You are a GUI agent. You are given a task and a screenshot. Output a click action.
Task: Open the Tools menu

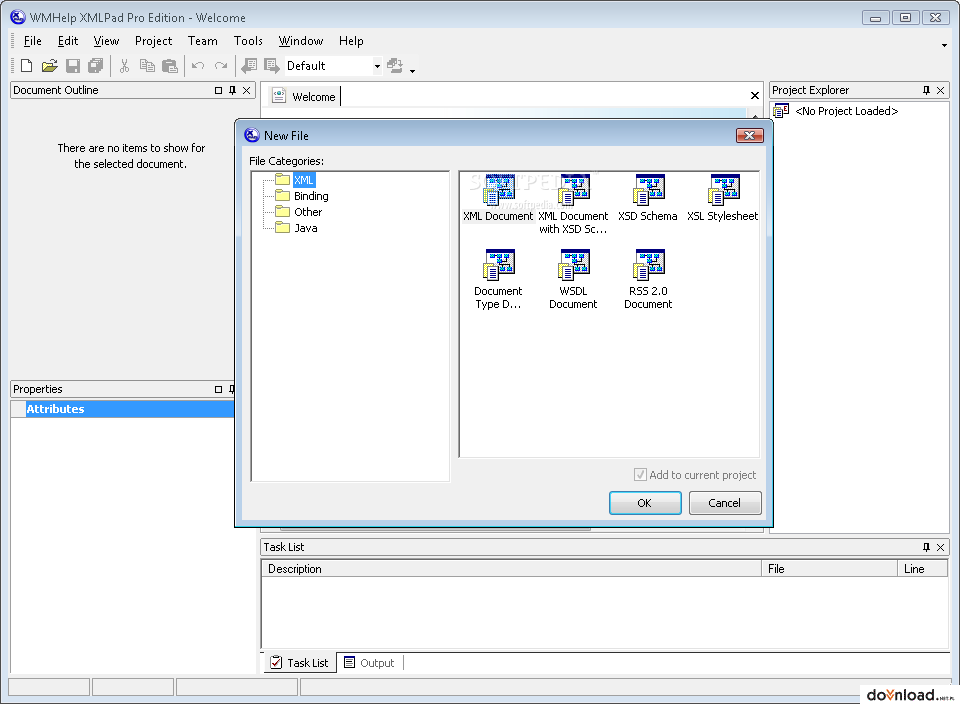(248, 41)
